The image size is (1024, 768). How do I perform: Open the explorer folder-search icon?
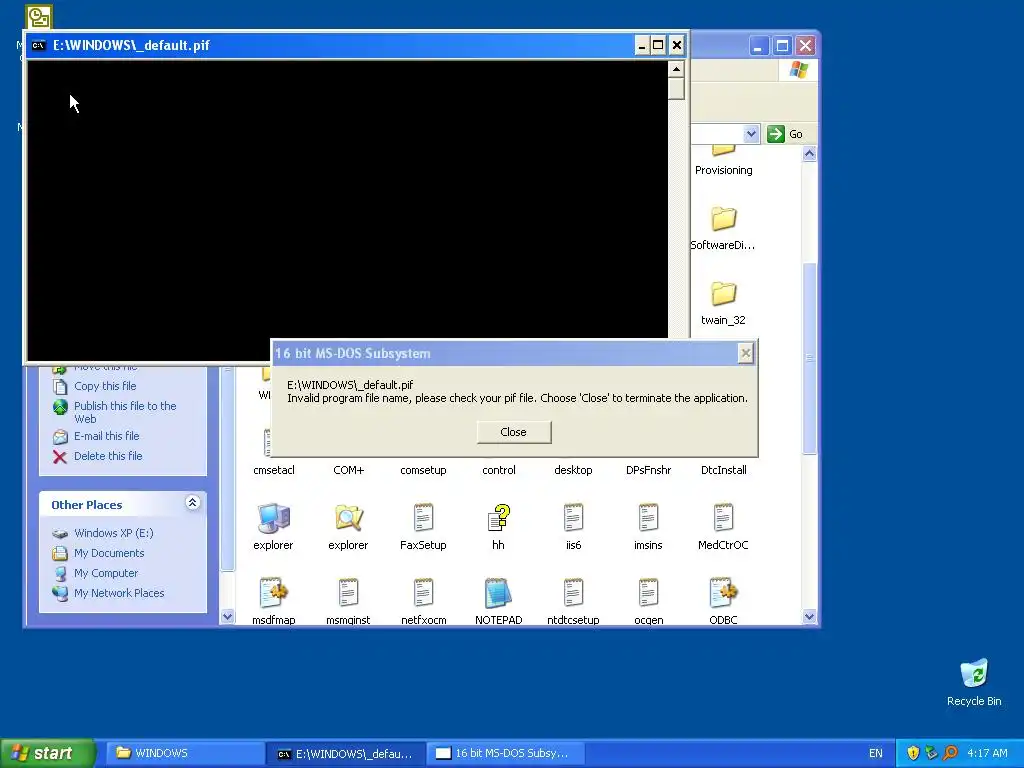click(349, 519)
